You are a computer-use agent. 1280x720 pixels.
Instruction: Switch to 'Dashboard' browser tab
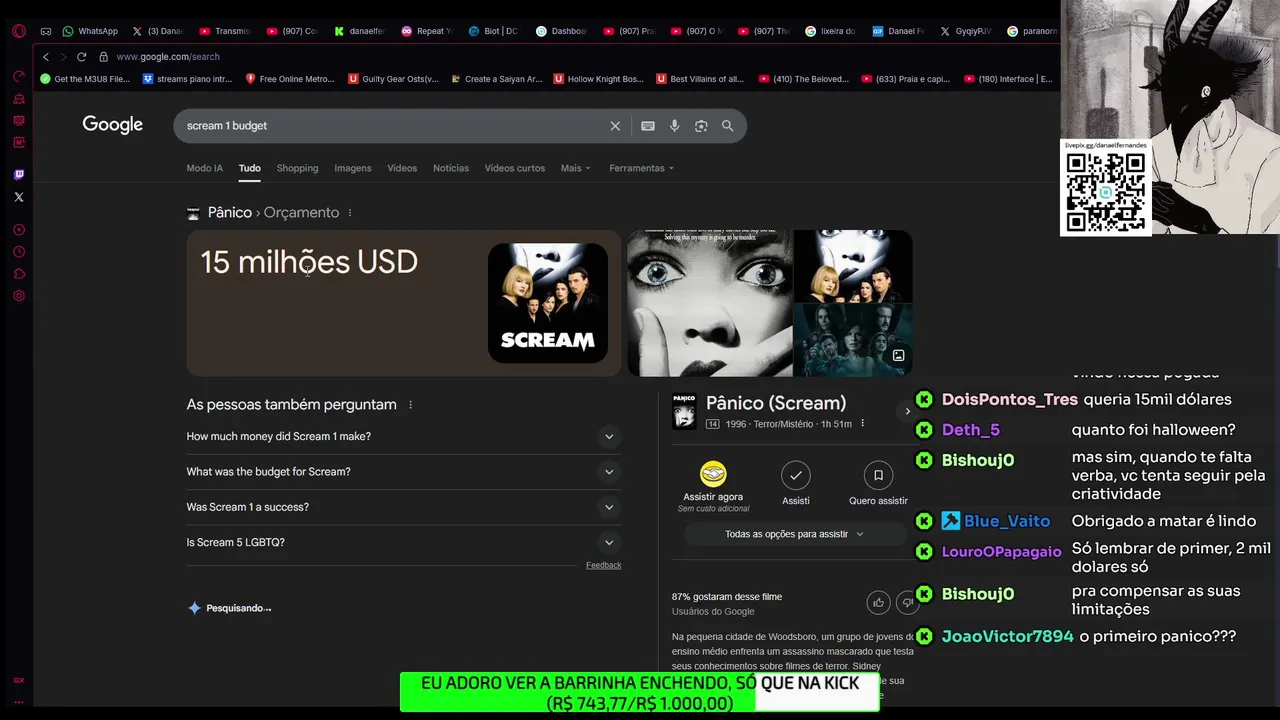coord(562,31)
